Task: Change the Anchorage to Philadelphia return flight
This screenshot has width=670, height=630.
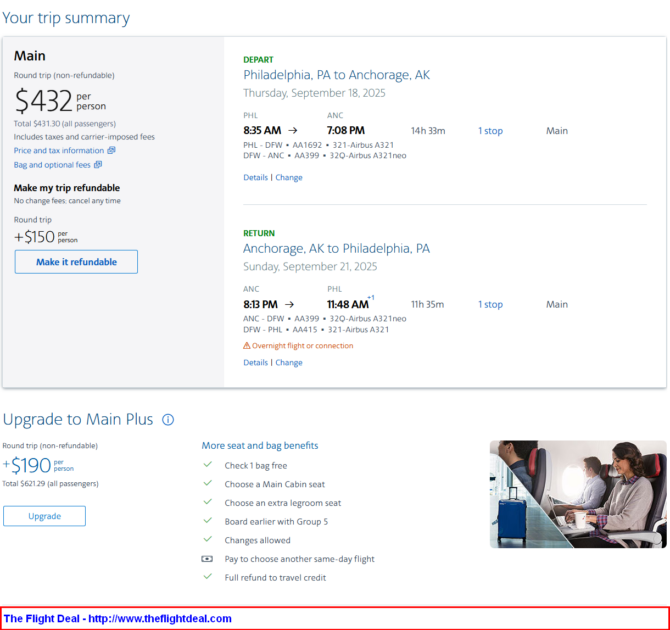Action: tap(289, 362)
